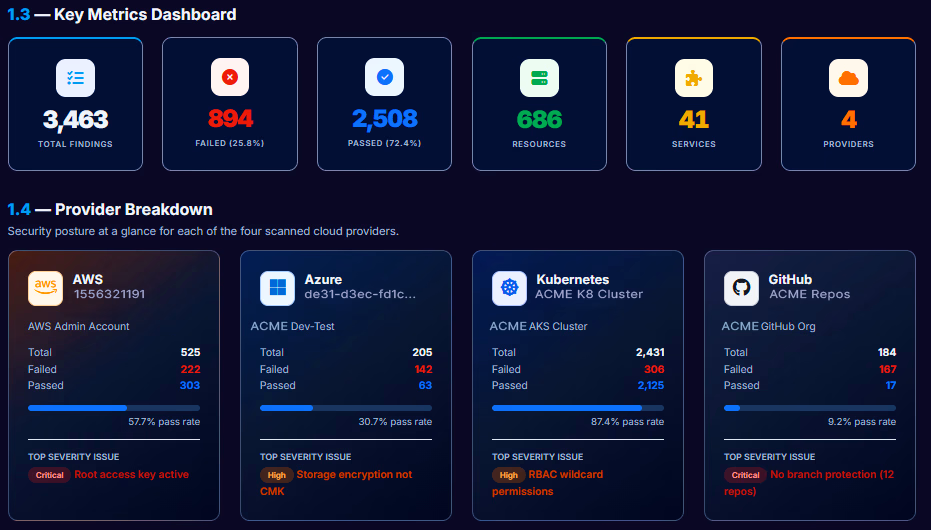Click the High badge on Kubernetes card
931x530 pixels.
point(508,475)
